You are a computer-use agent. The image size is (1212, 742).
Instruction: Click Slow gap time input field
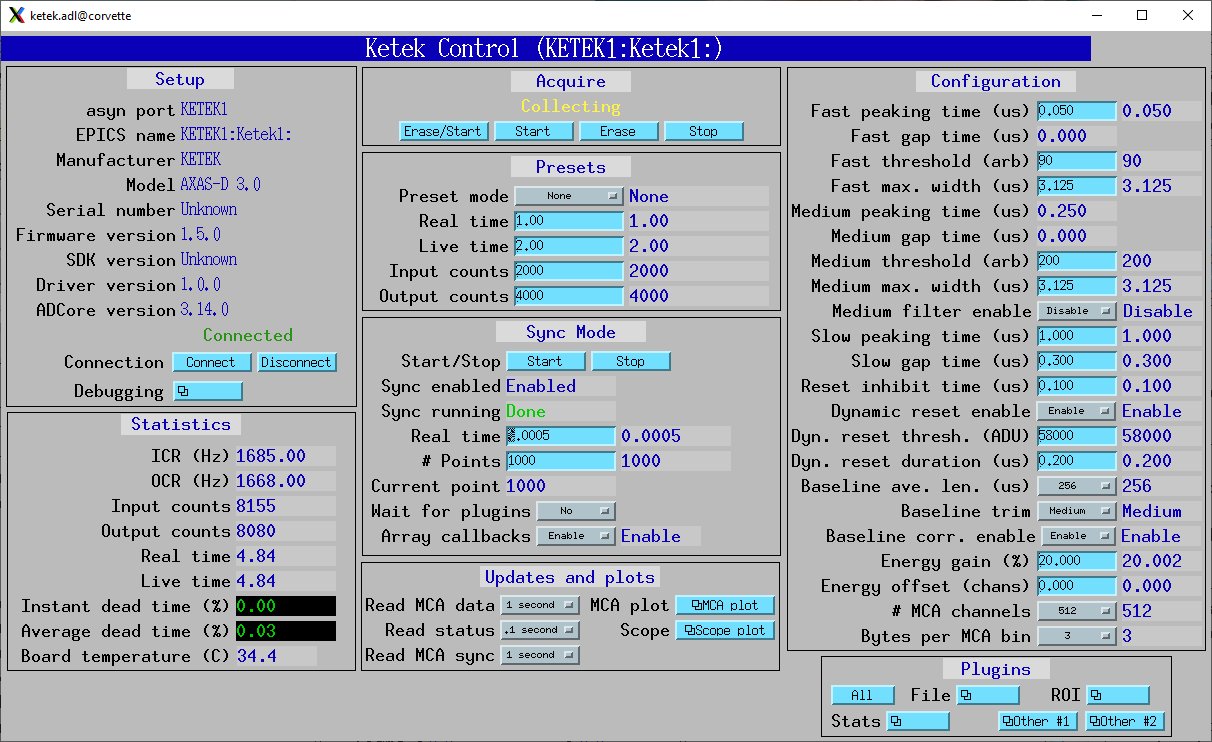tap(1076, 361)
